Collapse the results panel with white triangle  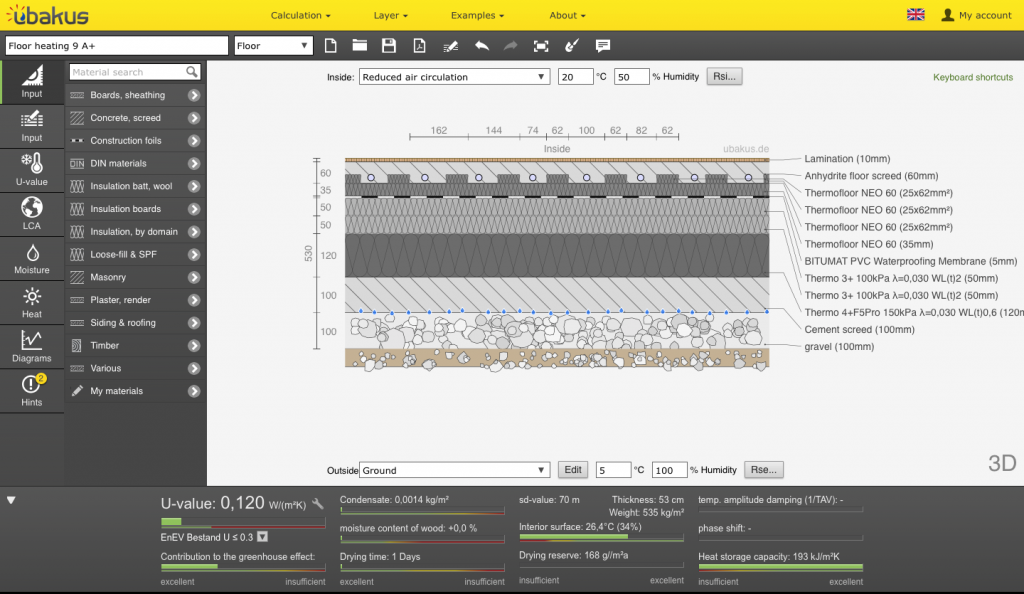coord(11,500)
